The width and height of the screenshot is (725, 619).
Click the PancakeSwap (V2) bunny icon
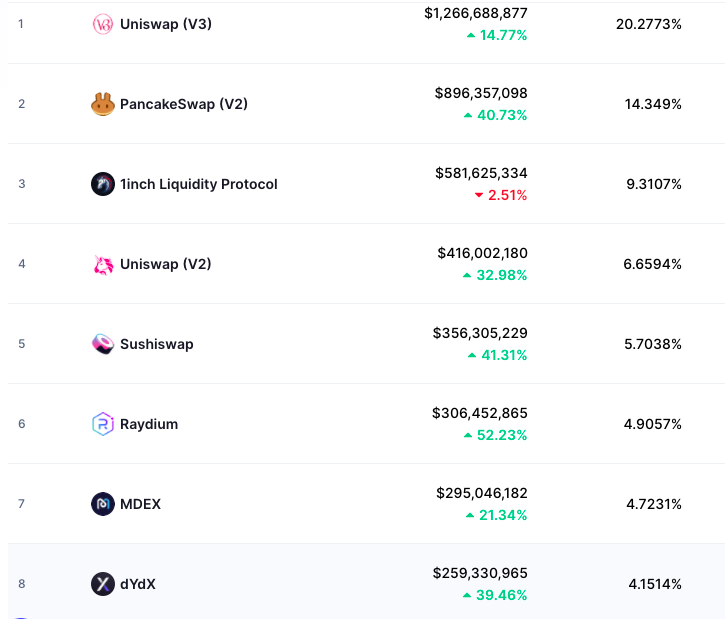tap(103, 104)
